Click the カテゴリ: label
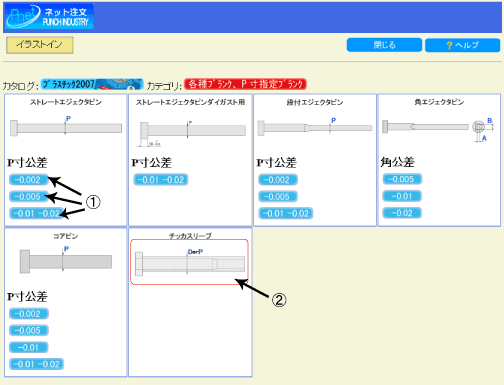The height and width of the screenshot is (385, 504). [164, 86]
